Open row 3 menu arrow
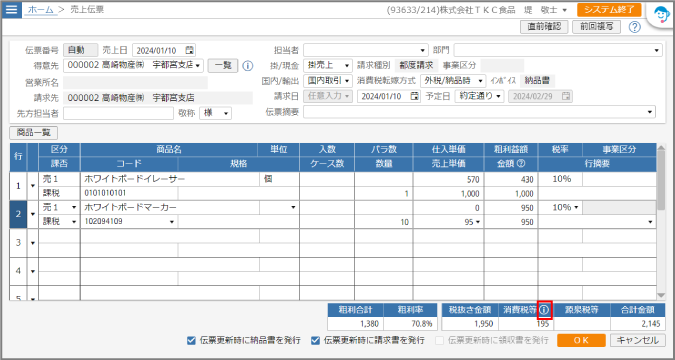The image size is (675, 360). point(32,243)
